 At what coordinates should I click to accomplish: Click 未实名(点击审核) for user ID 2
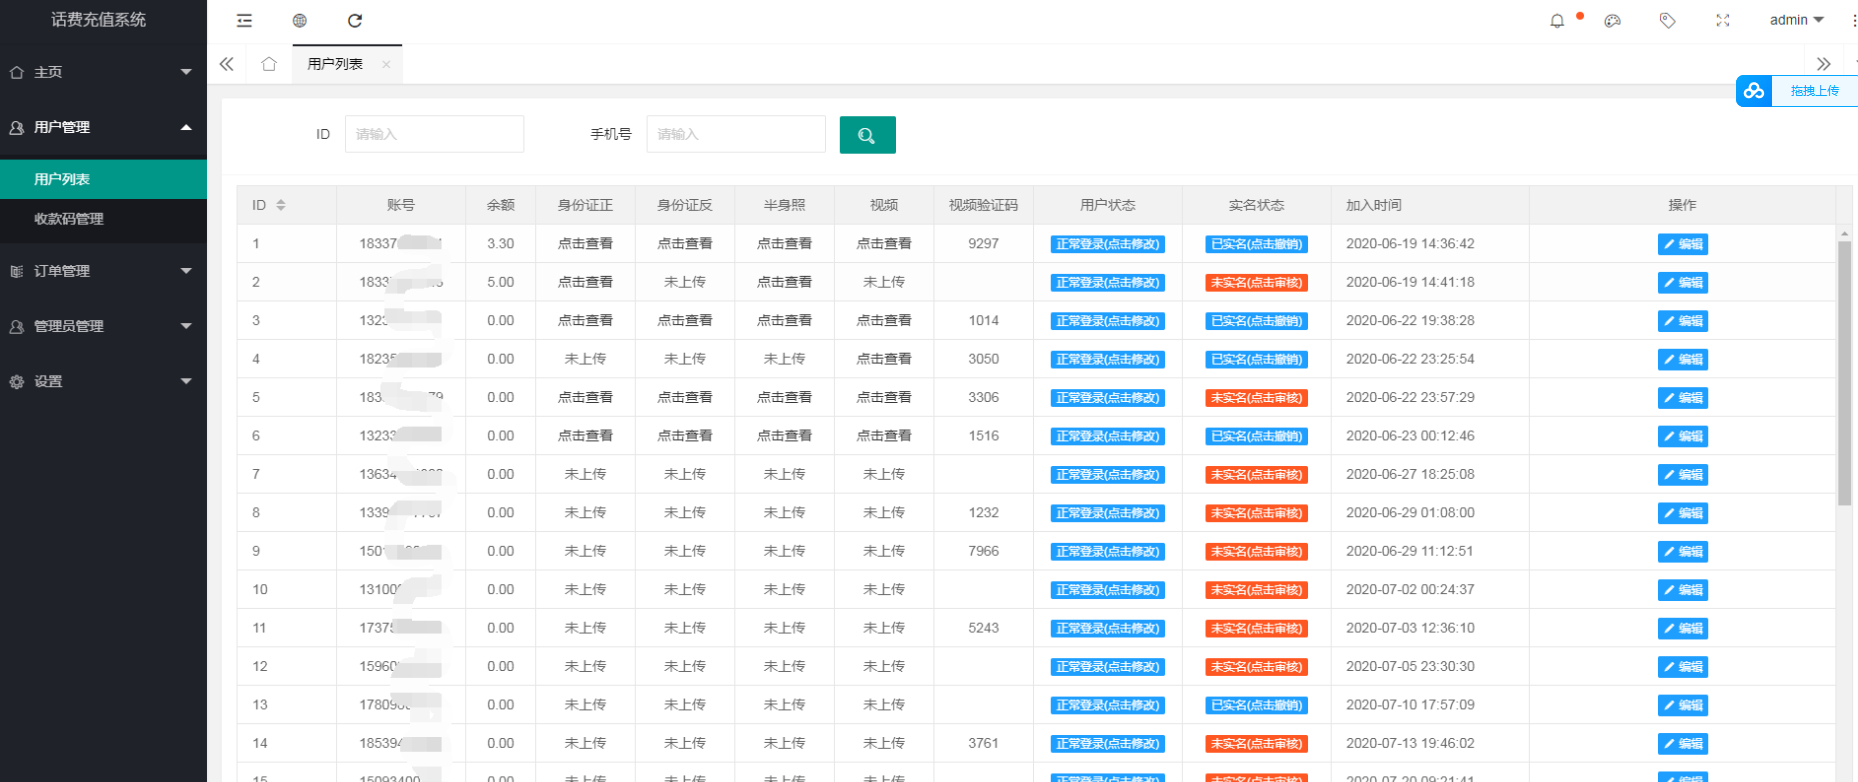(1256, 283)
